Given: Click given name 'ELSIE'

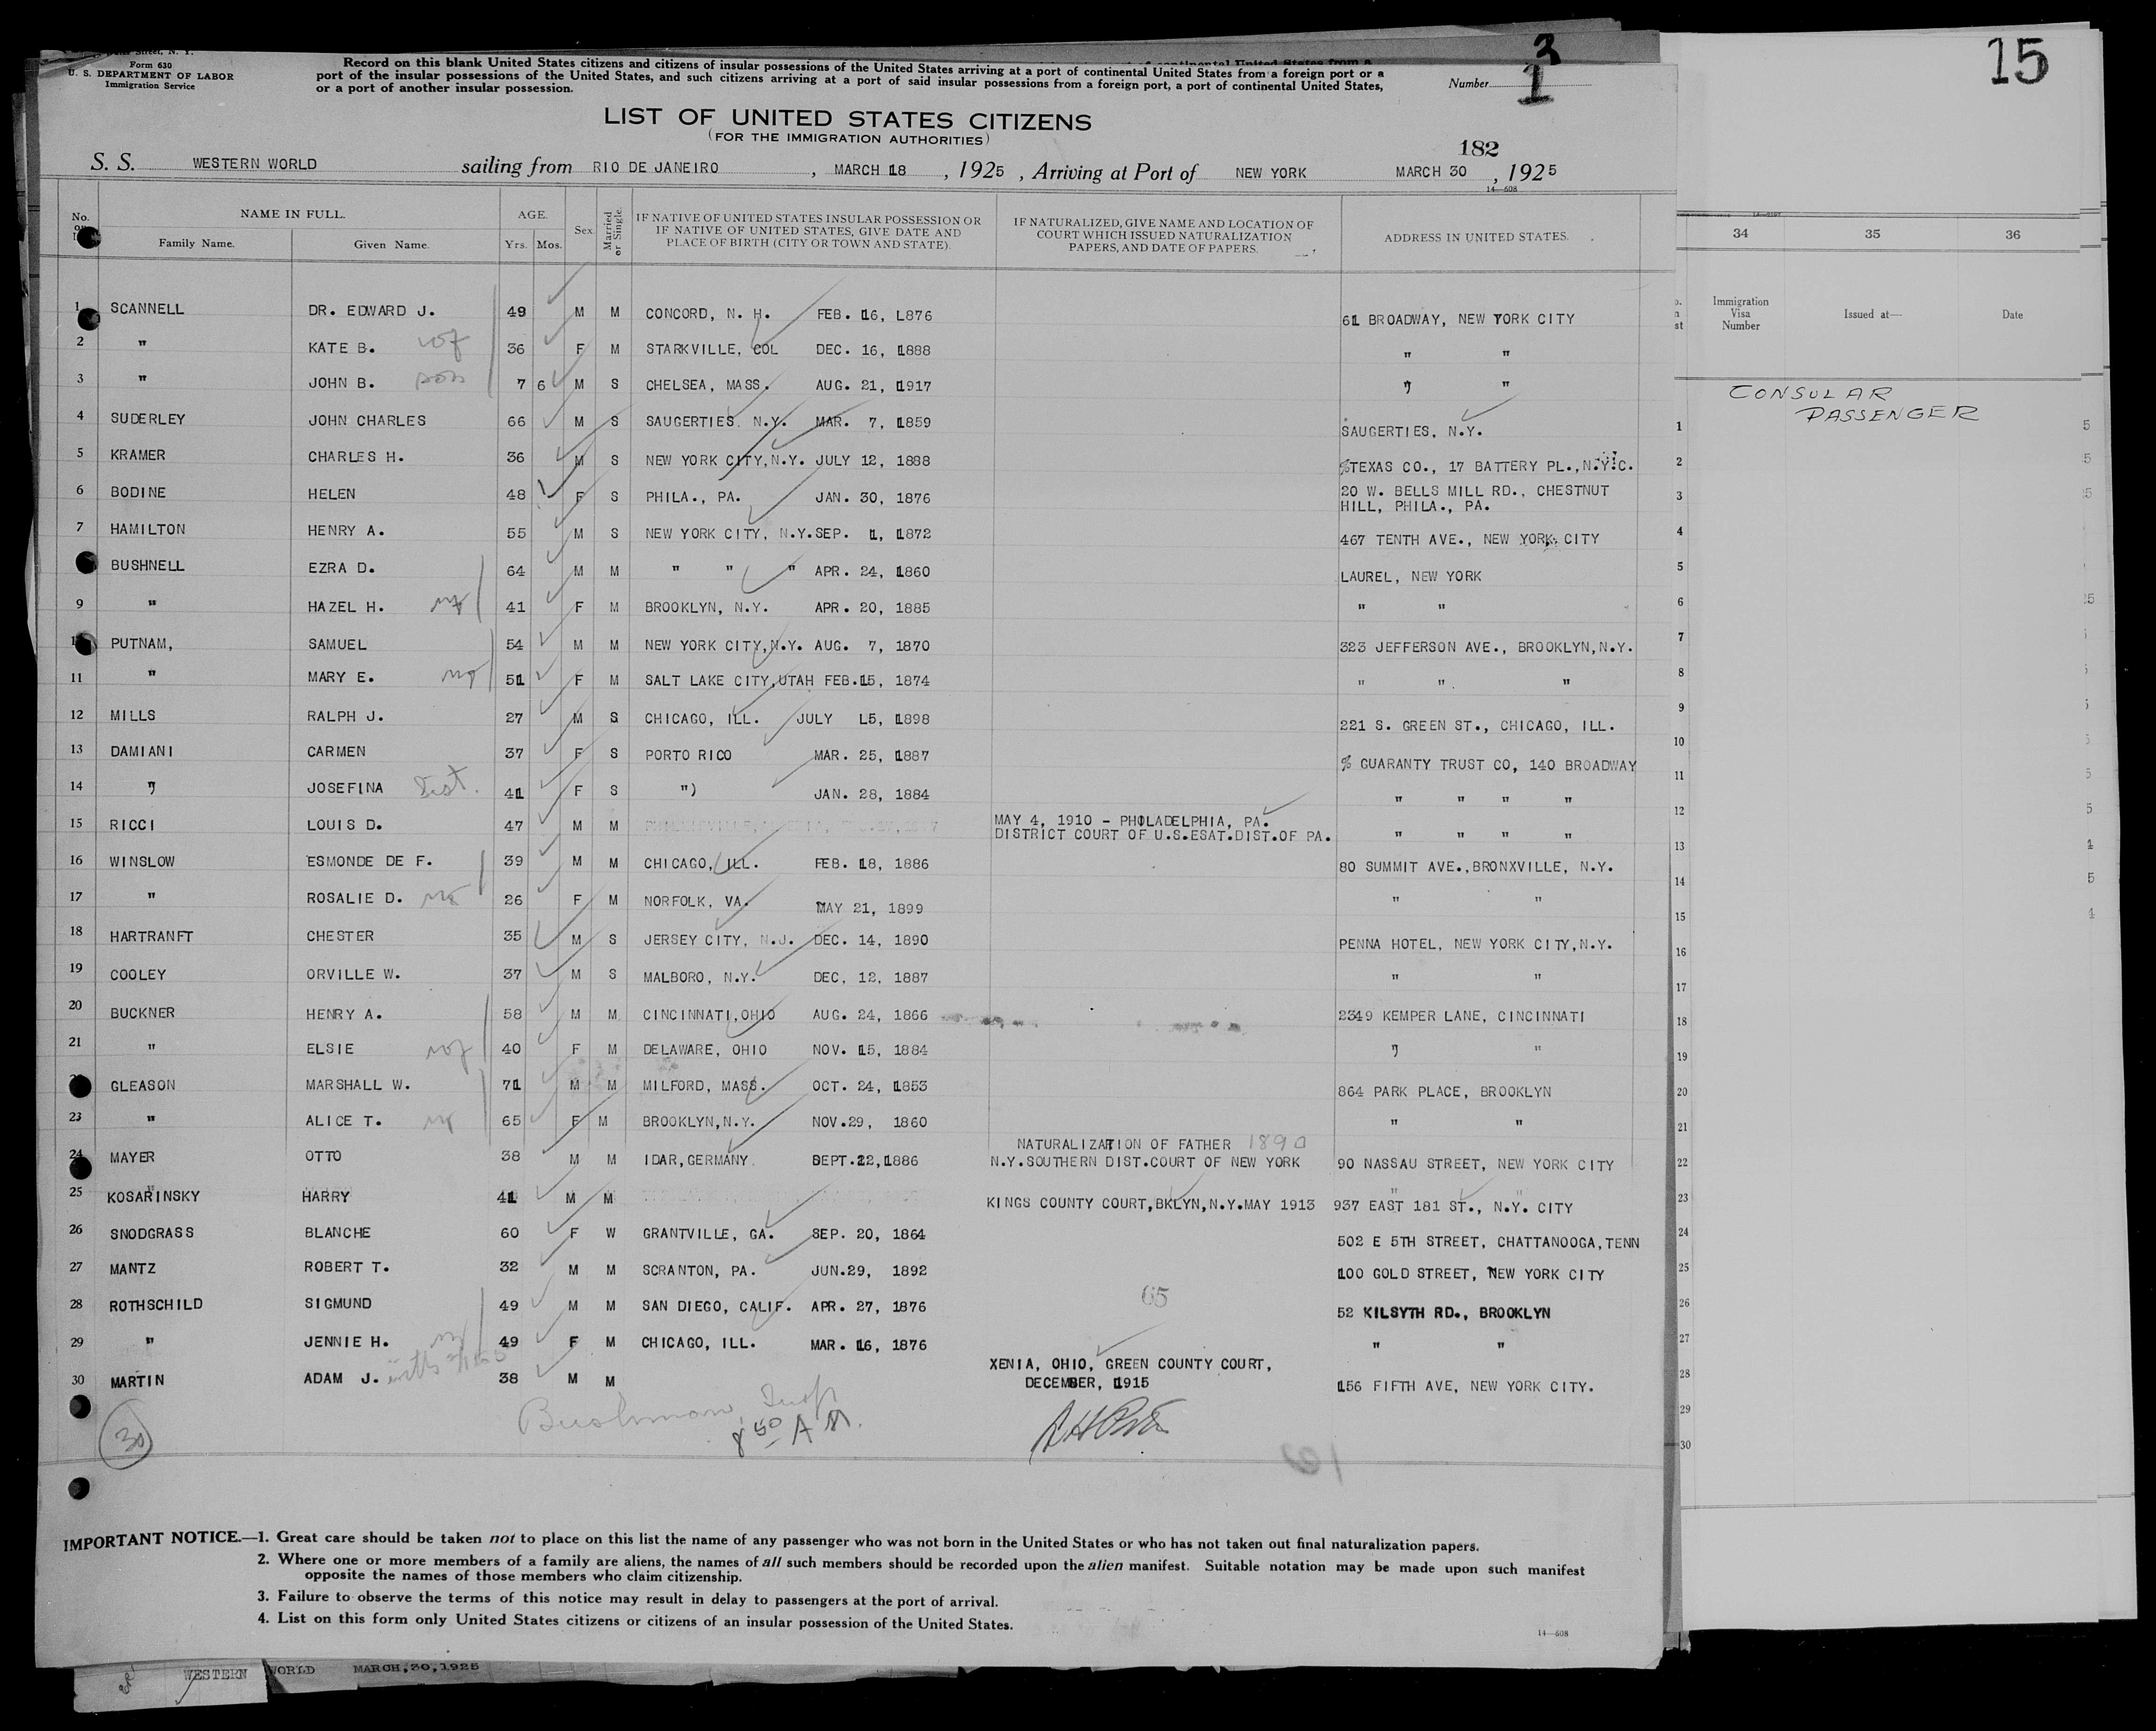Looking at the screenshot, I should tap(331, 1049).
